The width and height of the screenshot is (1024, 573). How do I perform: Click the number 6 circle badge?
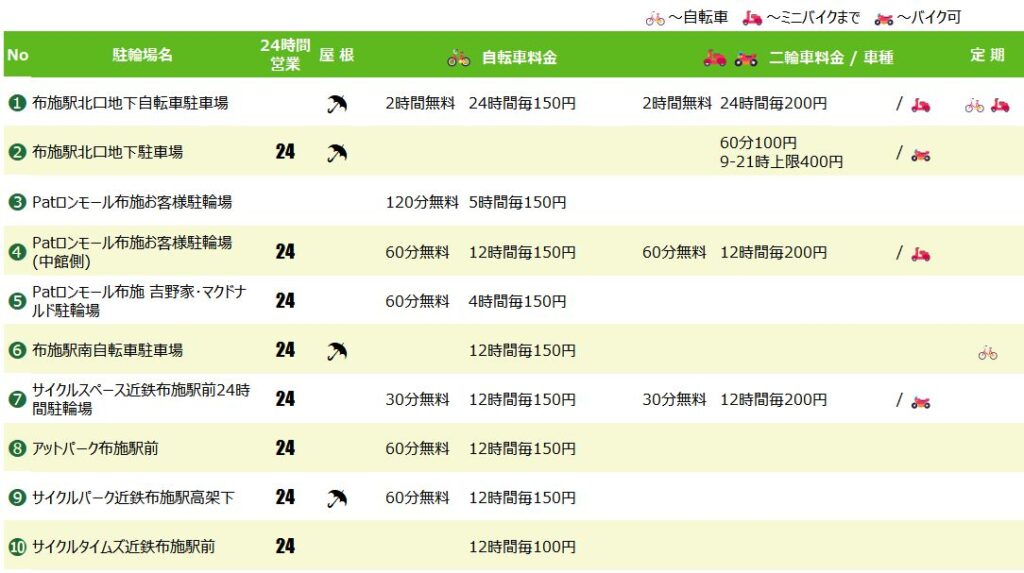pos(17,350)
